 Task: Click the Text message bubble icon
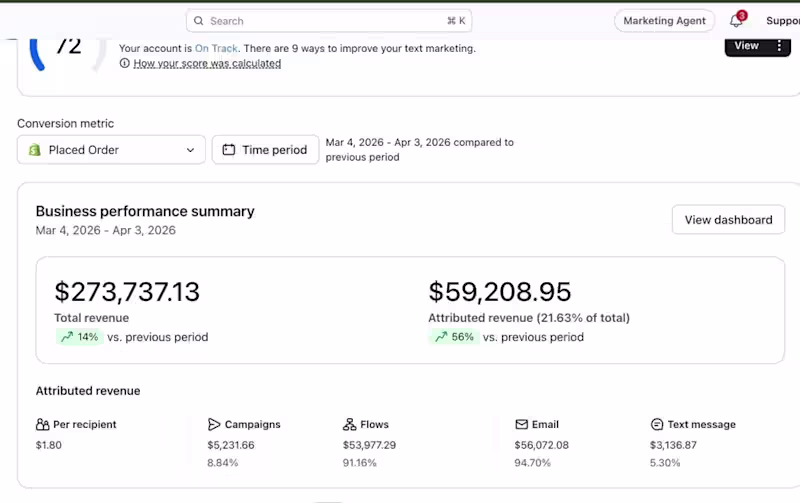pyautogui.click(x=657, y=424)
